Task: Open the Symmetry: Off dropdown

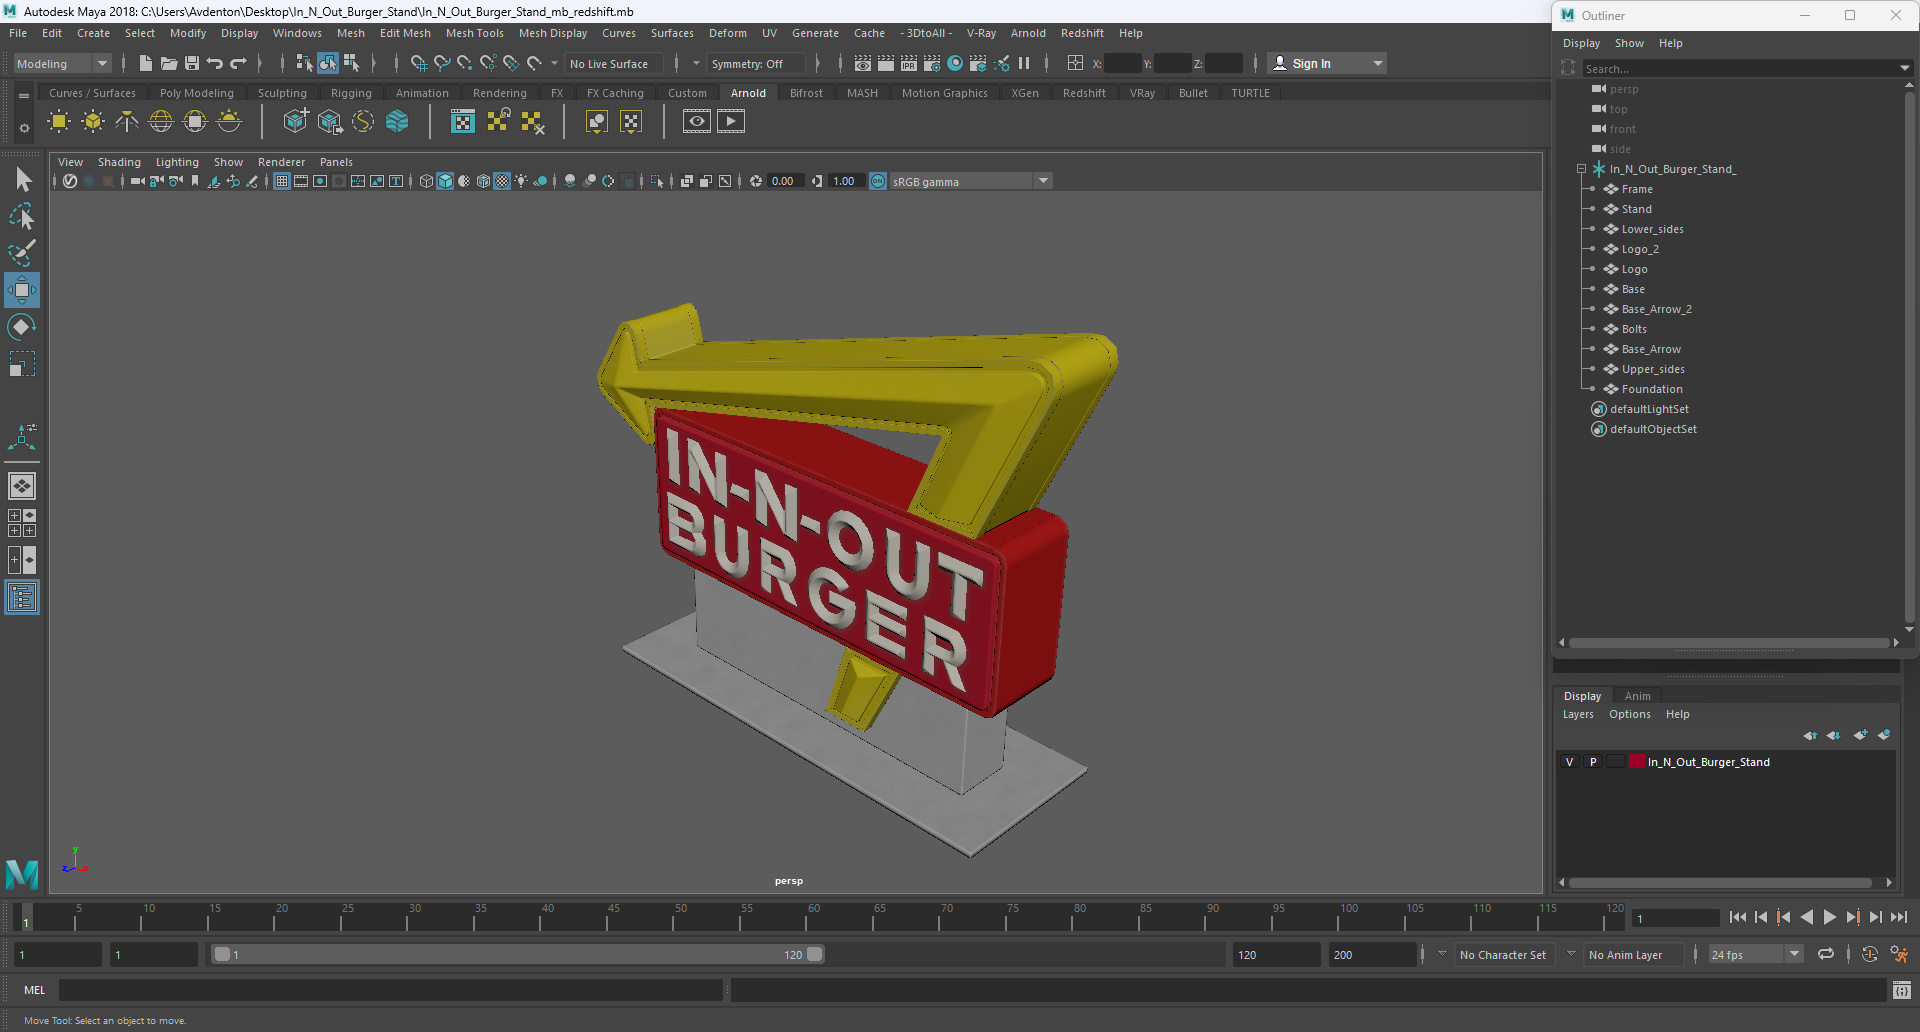Action: [755, 63]
